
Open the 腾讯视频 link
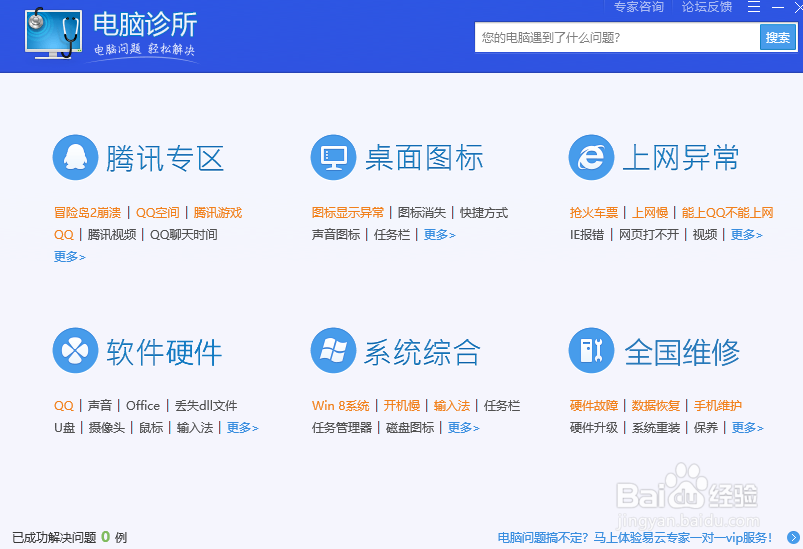(112, 235)
